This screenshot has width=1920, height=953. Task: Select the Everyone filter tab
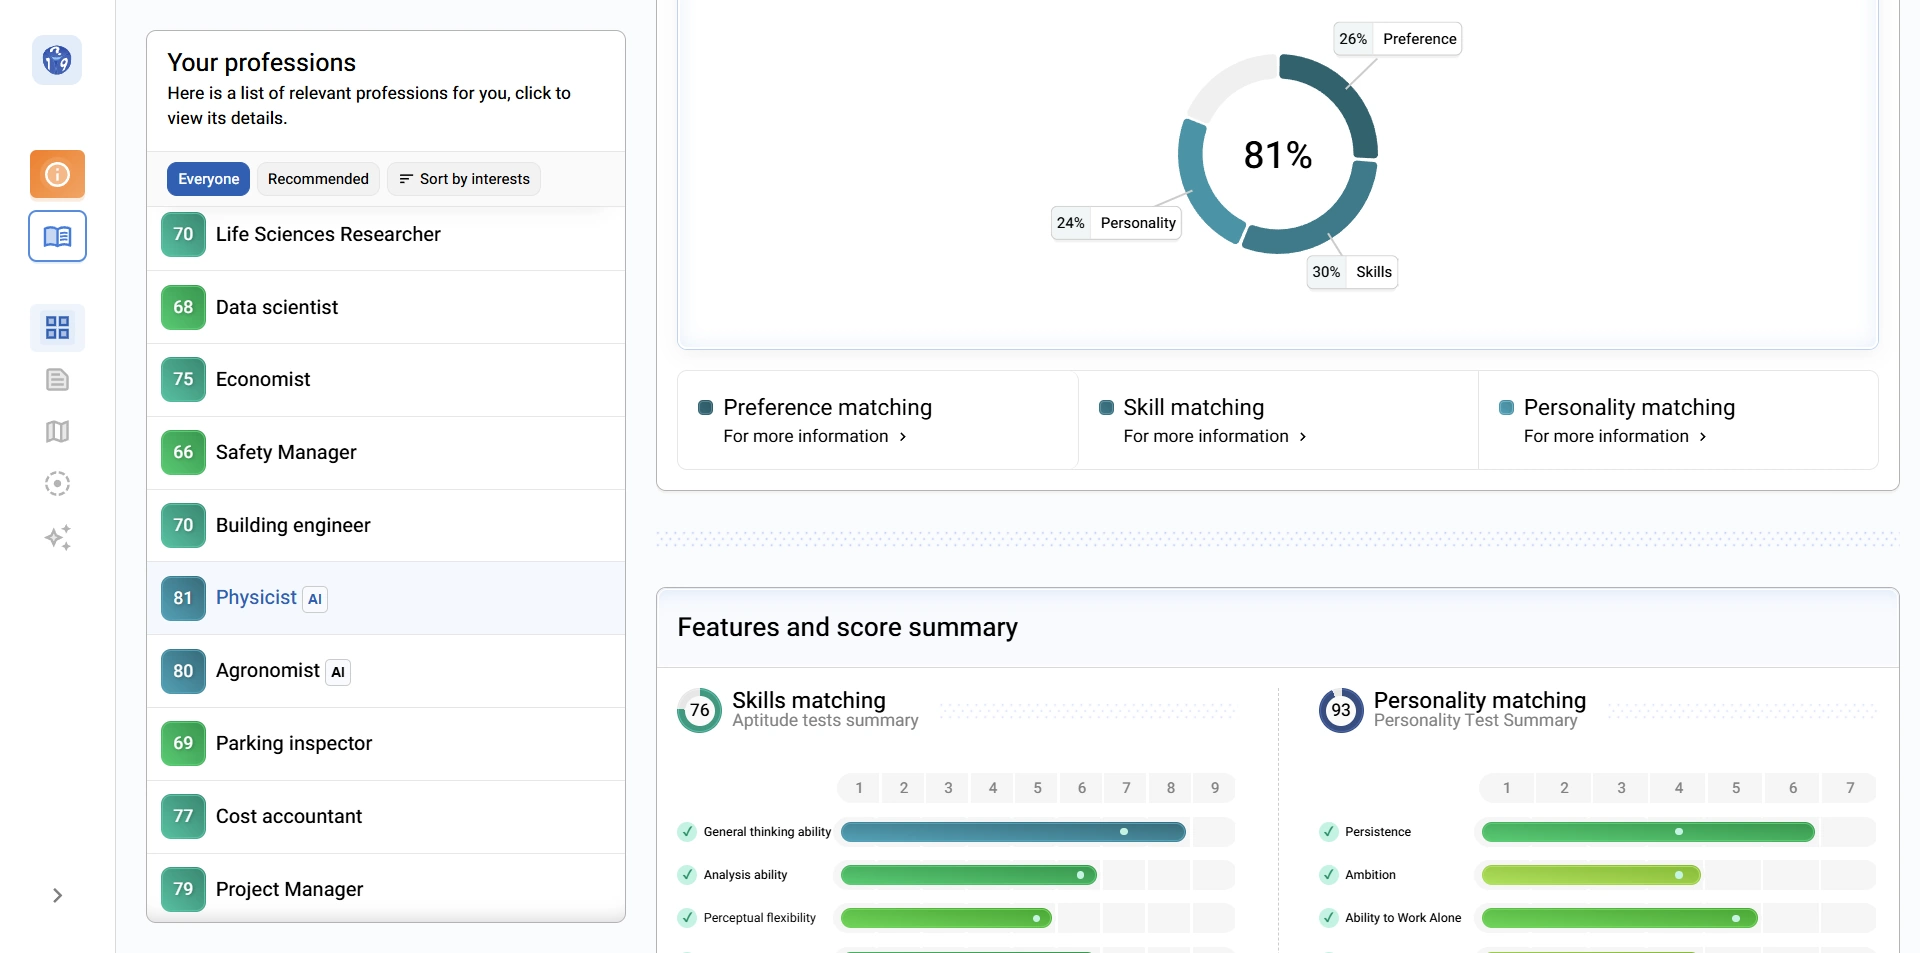(x=208, y=179)
